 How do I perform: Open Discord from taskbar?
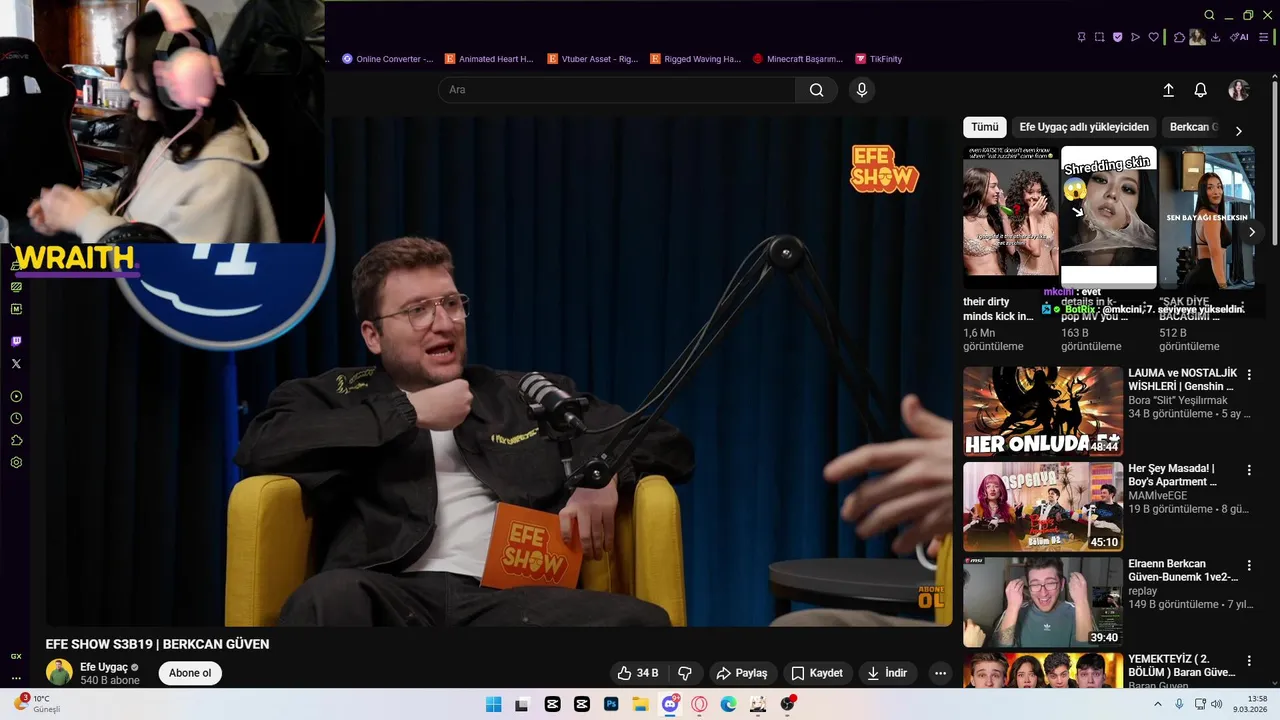tap(670, 704)
